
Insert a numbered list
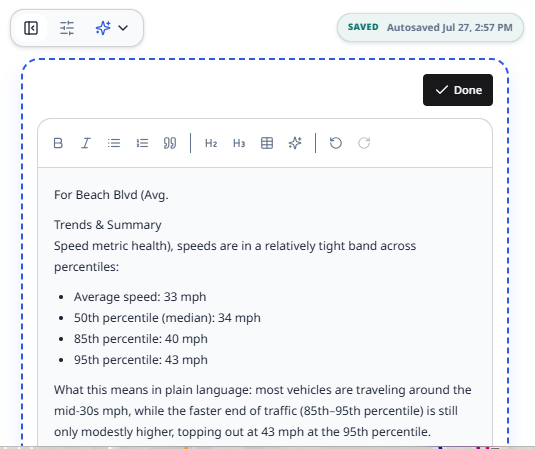[142, 143]
